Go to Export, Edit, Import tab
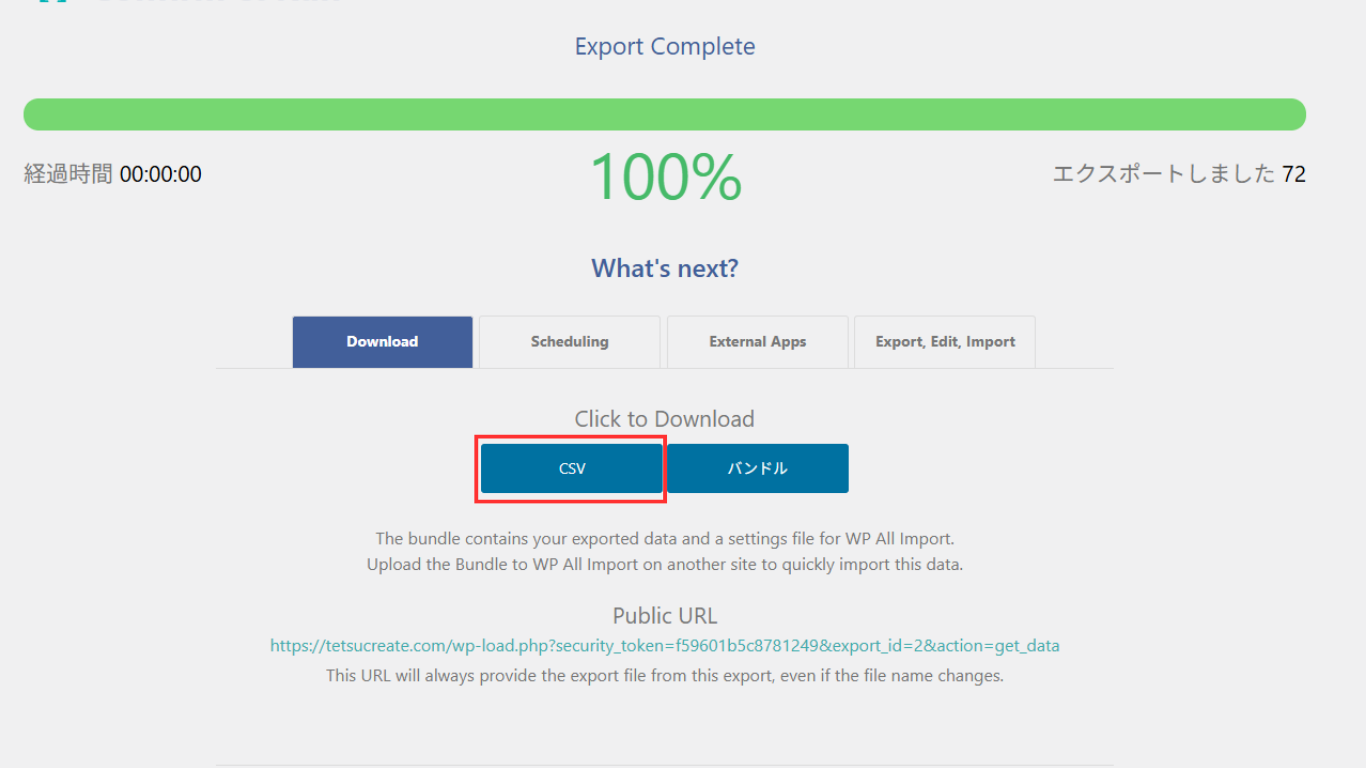 (x=944, y=342)
